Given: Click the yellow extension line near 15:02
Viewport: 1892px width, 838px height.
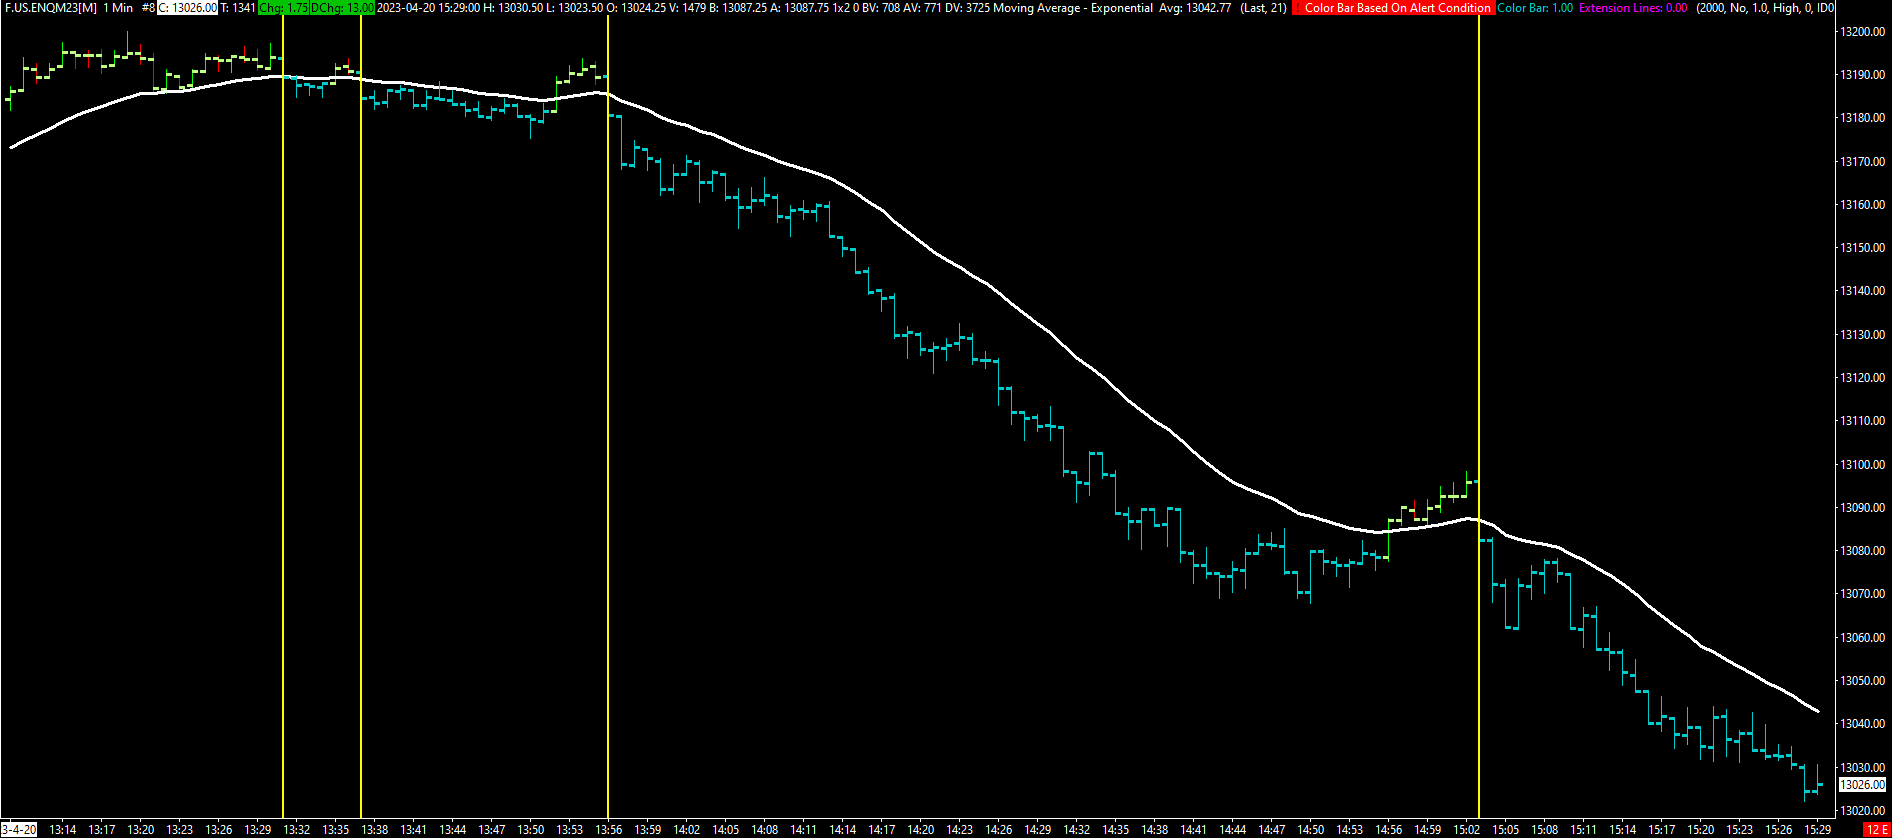Looking at the screenshot, I should [1479, 418].
